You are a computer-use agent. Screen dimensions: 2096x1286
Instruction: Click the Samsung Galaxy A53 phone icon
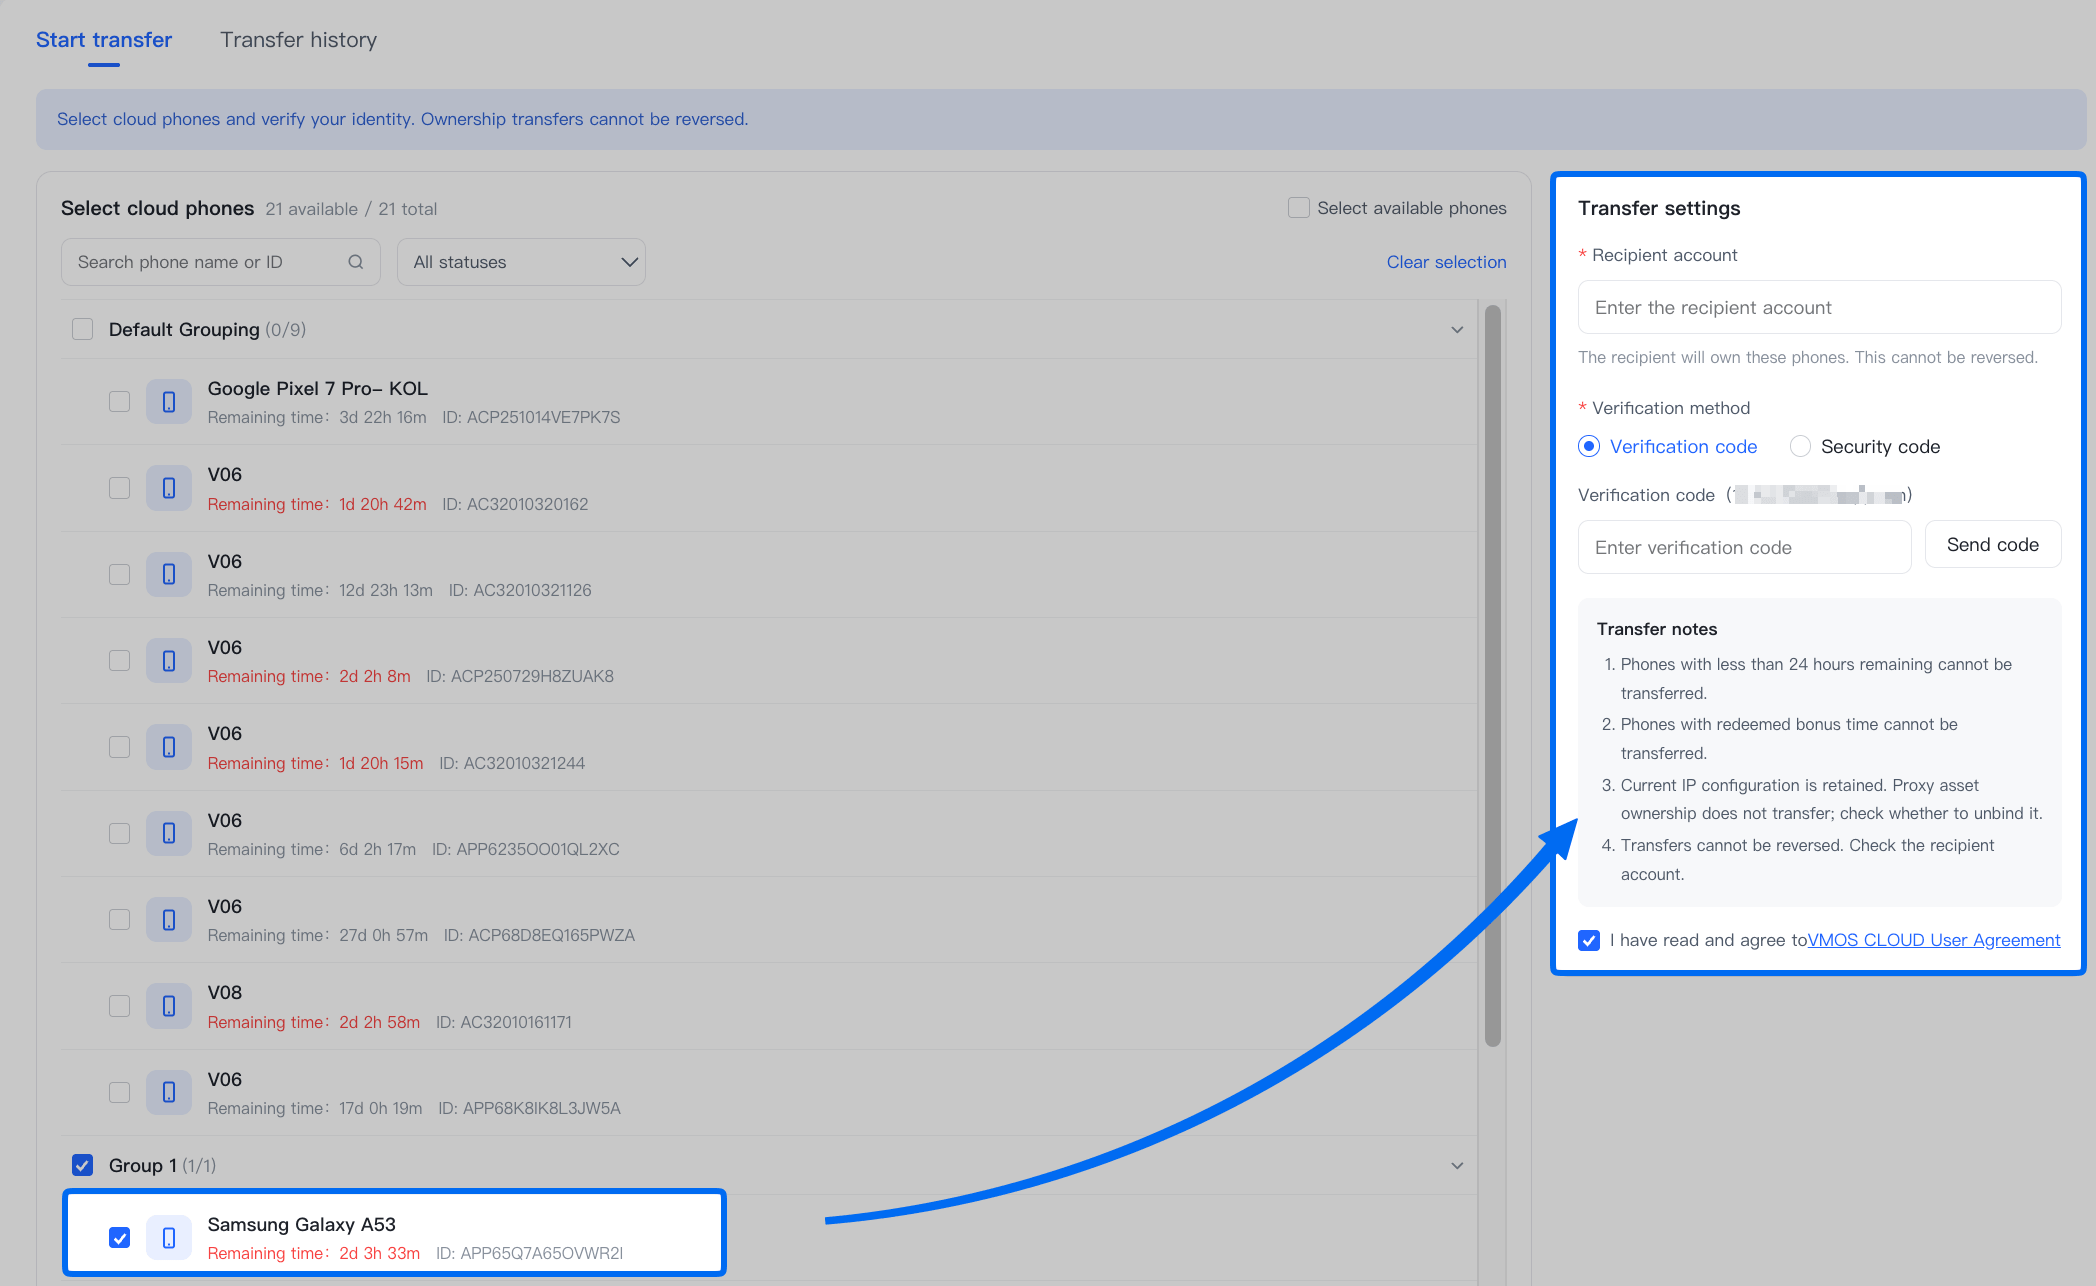click(169, 1238)
